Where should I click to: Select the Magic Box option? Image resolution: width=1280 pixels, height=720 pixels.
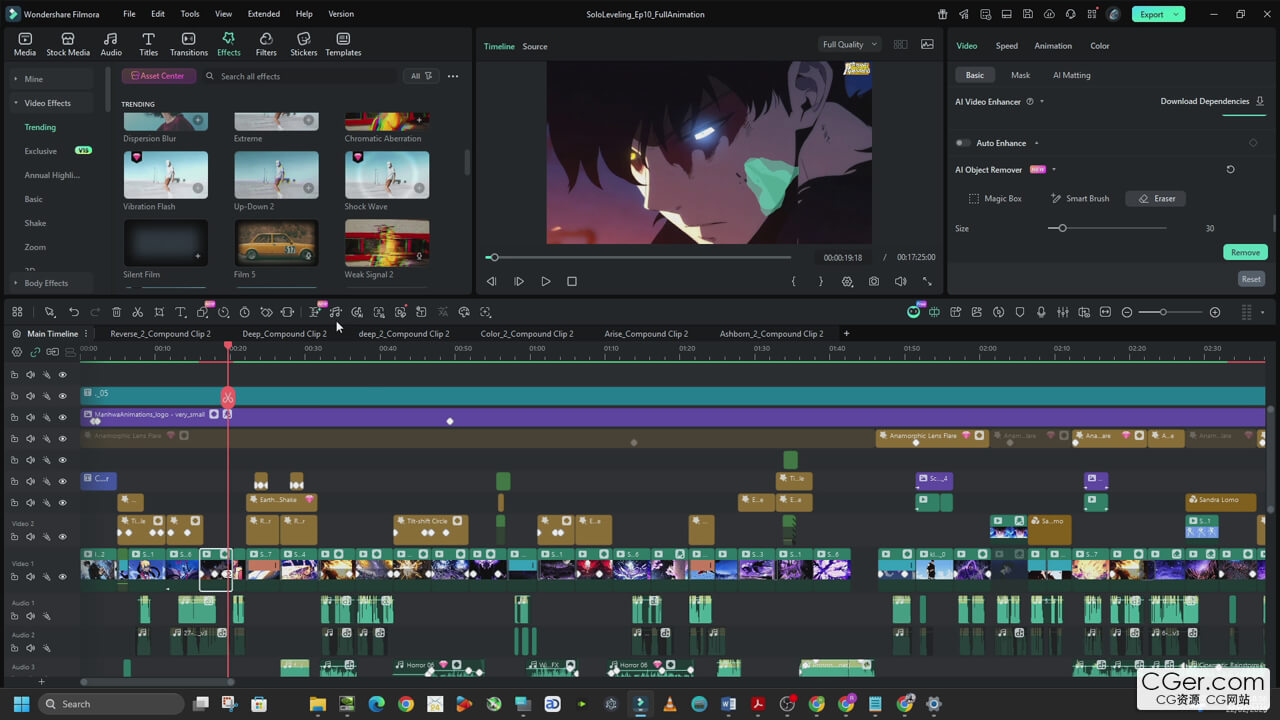(x=994, y=199)
